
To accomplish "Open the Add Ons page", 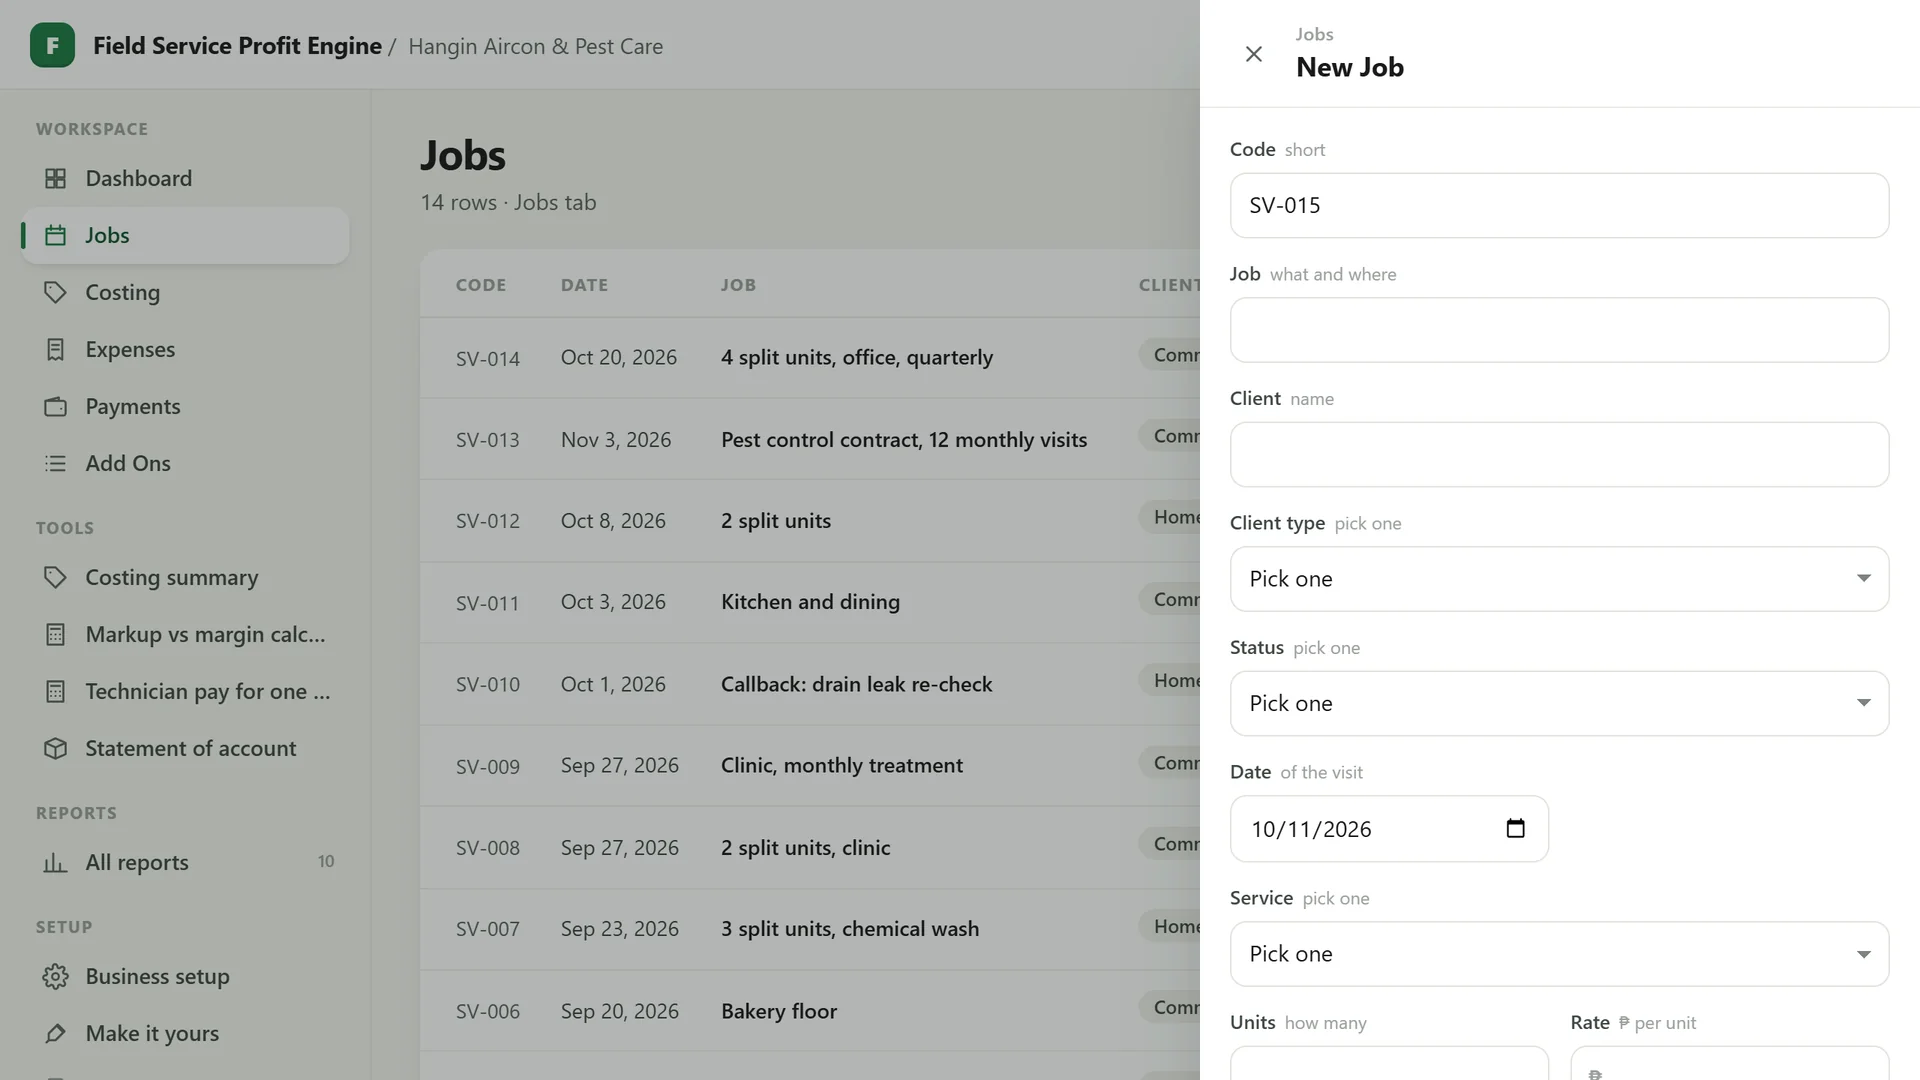I will click(185, 463).
